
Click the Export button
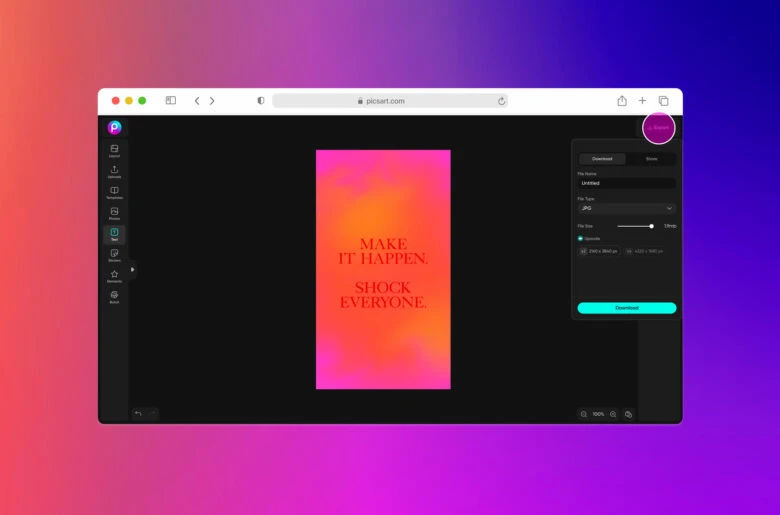point(658,128)
